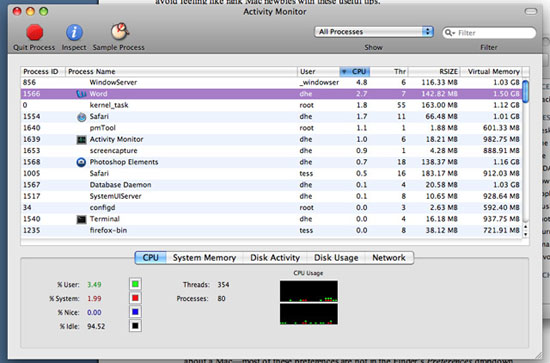The width and height of the screenshot is (550, 363).
Task: Click the Processes count 80
Action: click(221, 298)
